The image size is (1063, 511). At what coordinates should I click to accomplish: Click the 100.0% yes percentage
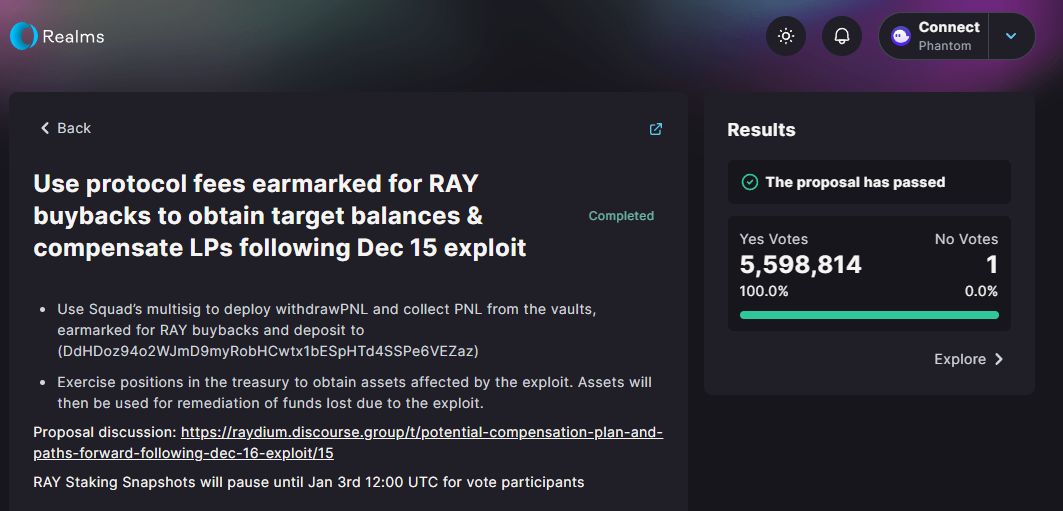[764, 291]
